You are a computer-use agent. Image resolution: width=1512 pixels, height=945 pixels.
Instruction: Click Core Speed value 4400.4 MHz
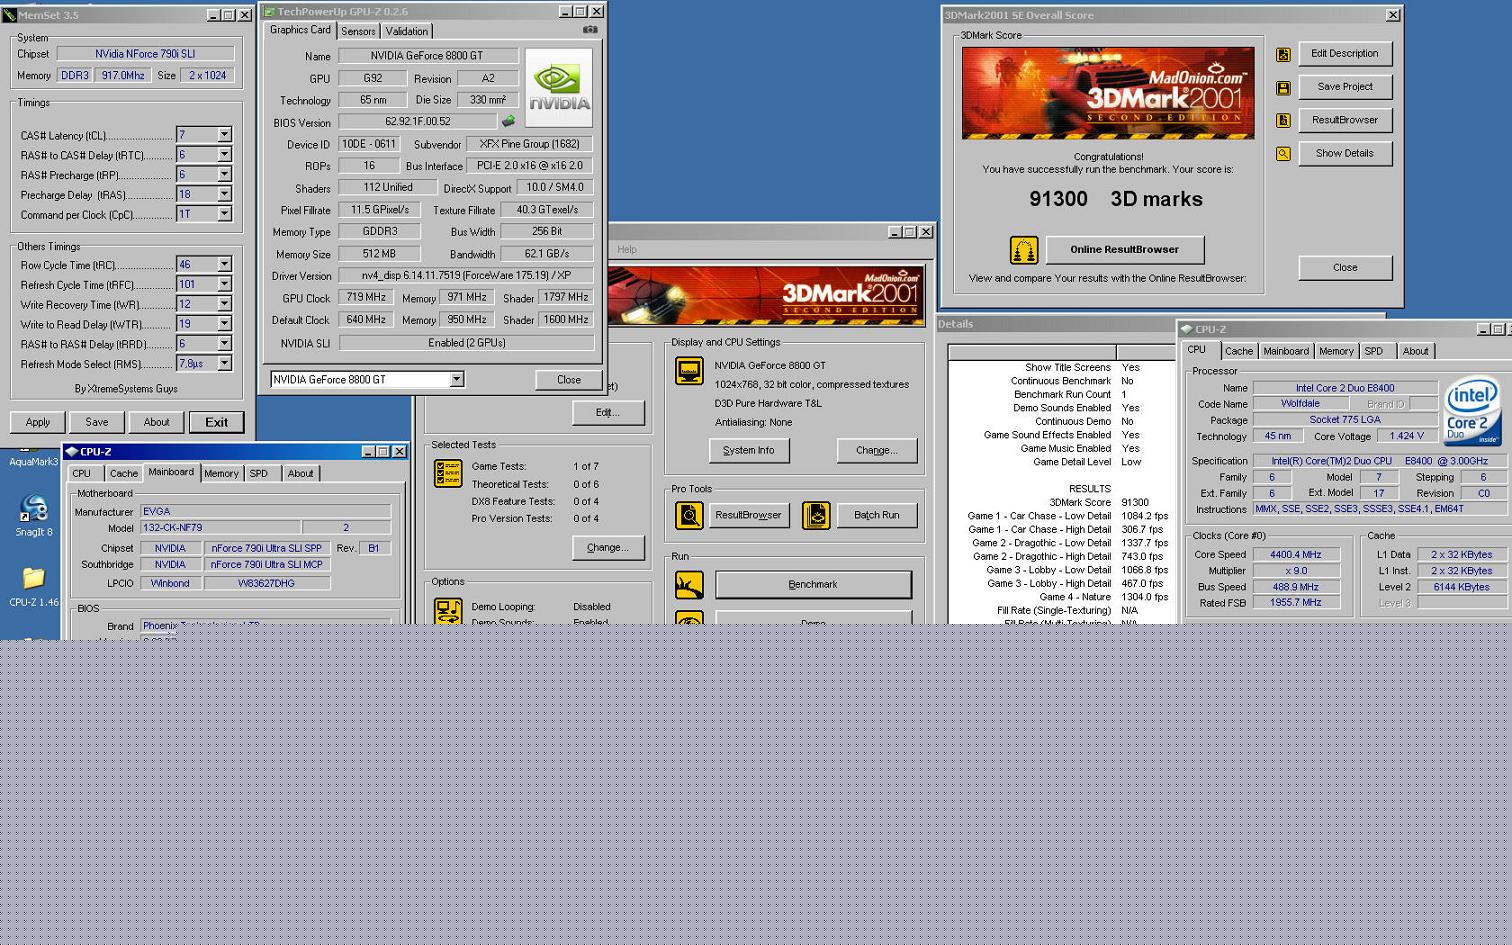tap(1296, 554)
